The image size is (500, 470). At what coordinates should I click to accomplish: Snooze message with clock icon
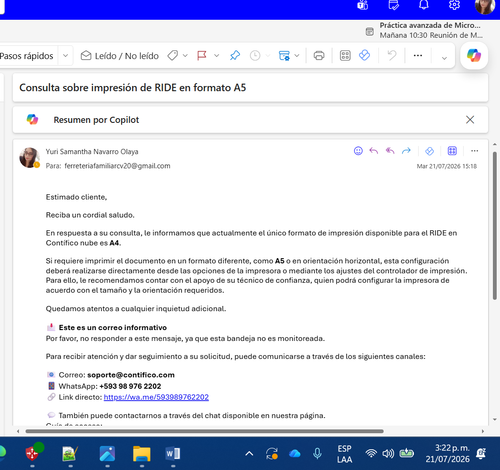pyautogui.click(x=255, y=55)
